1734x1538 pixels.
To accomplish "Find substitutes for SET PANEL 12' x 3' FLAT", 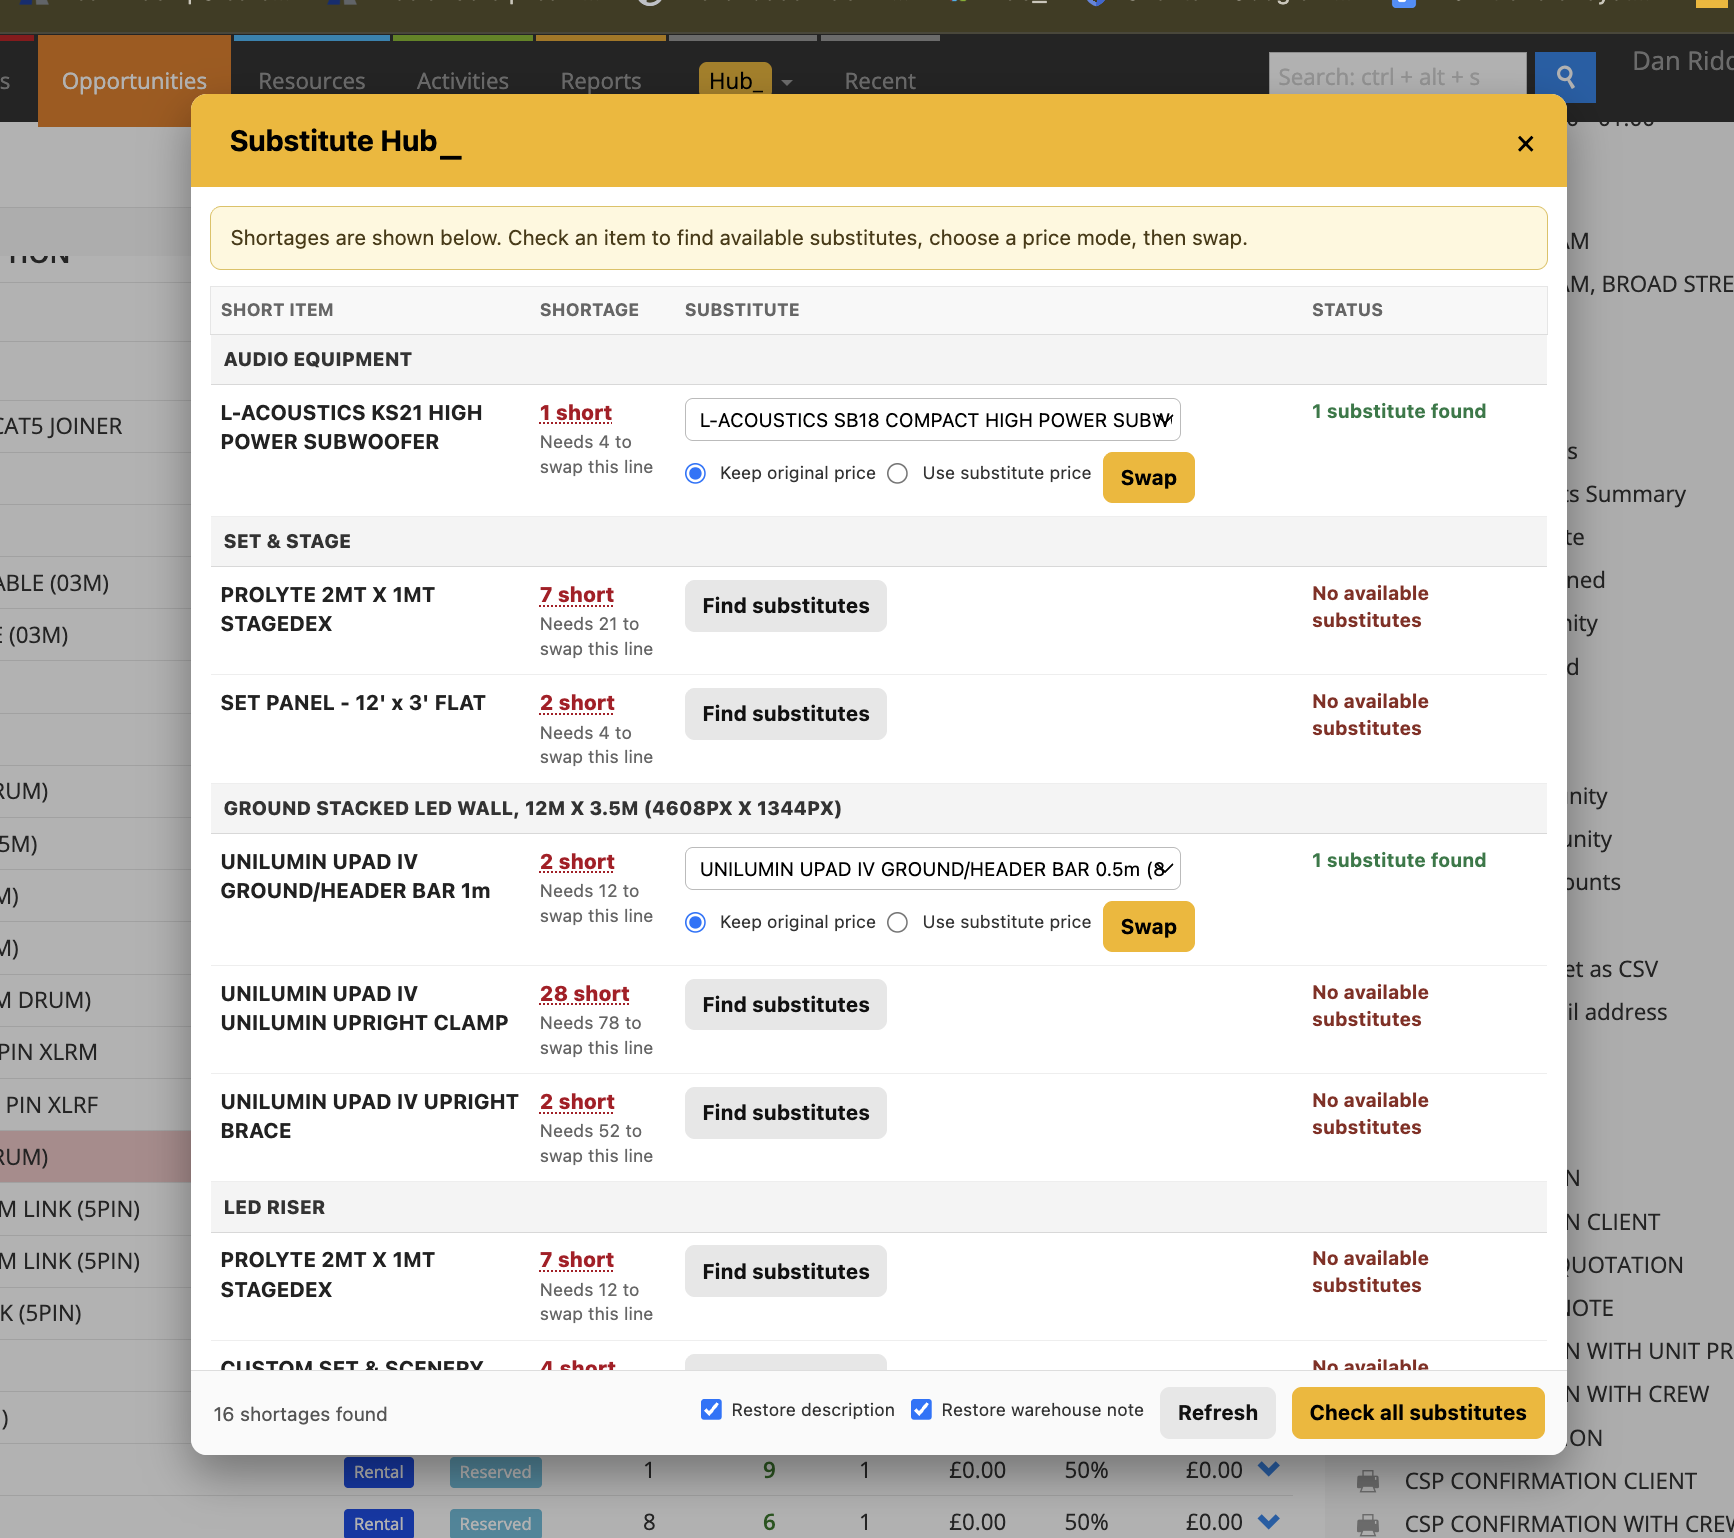I will [785, 714].
